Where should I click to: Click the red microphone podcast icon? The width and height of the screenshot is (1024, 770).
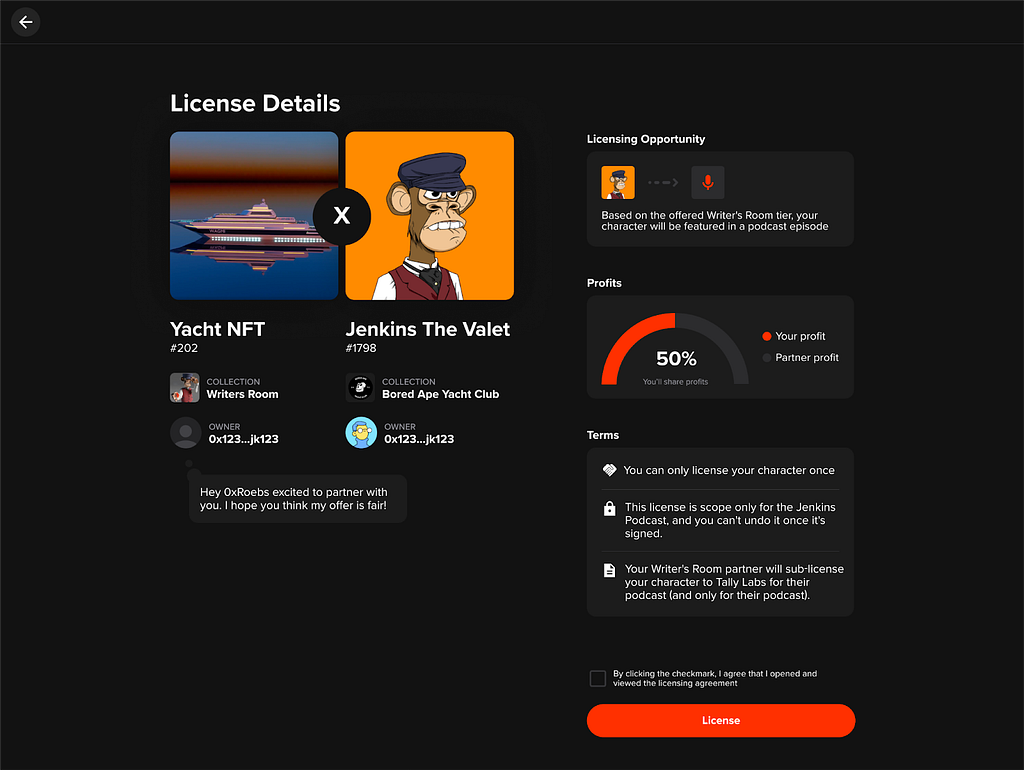point(708,182)
